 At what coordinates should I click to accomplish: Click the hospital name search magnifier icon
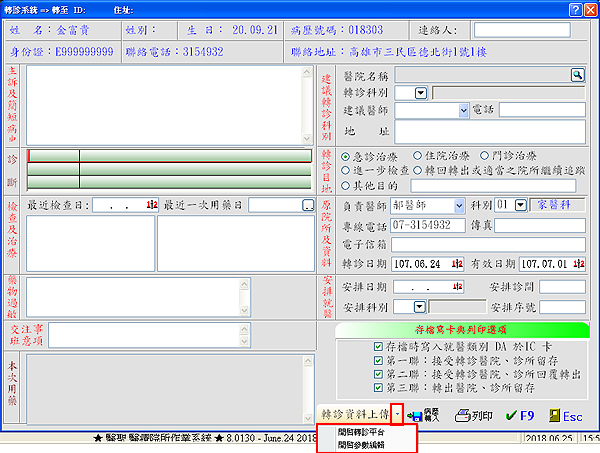tap(577, 75)
